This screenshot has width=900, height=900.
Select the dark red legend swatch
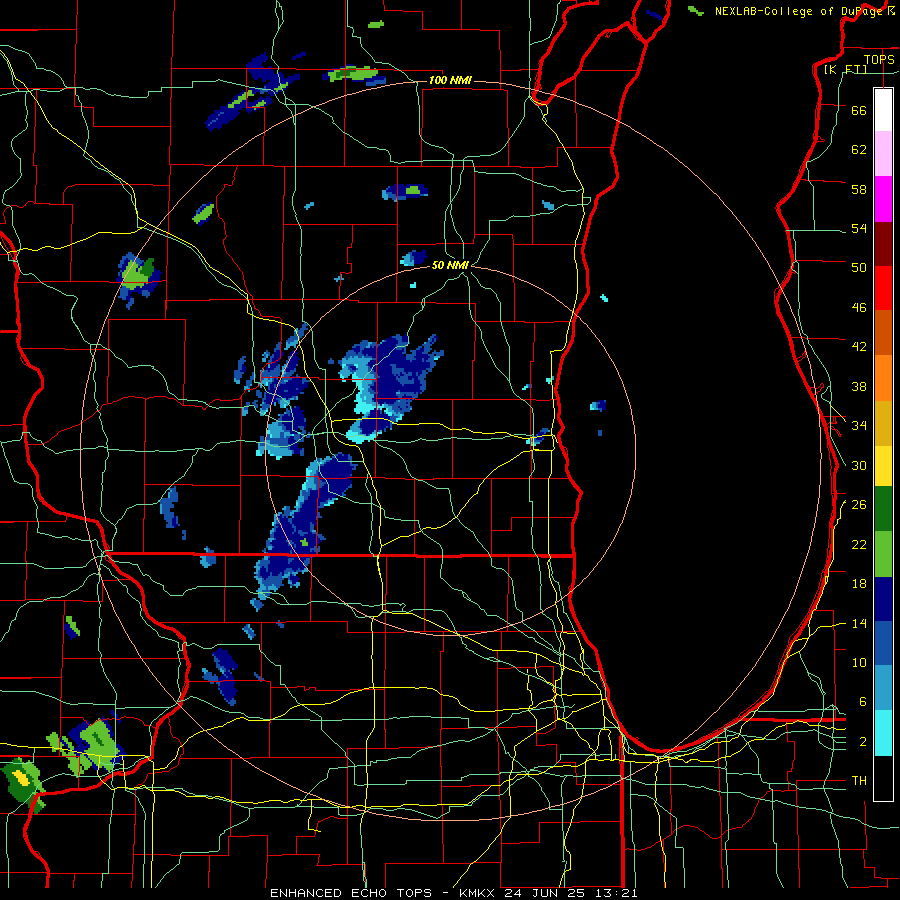point(883,244)
